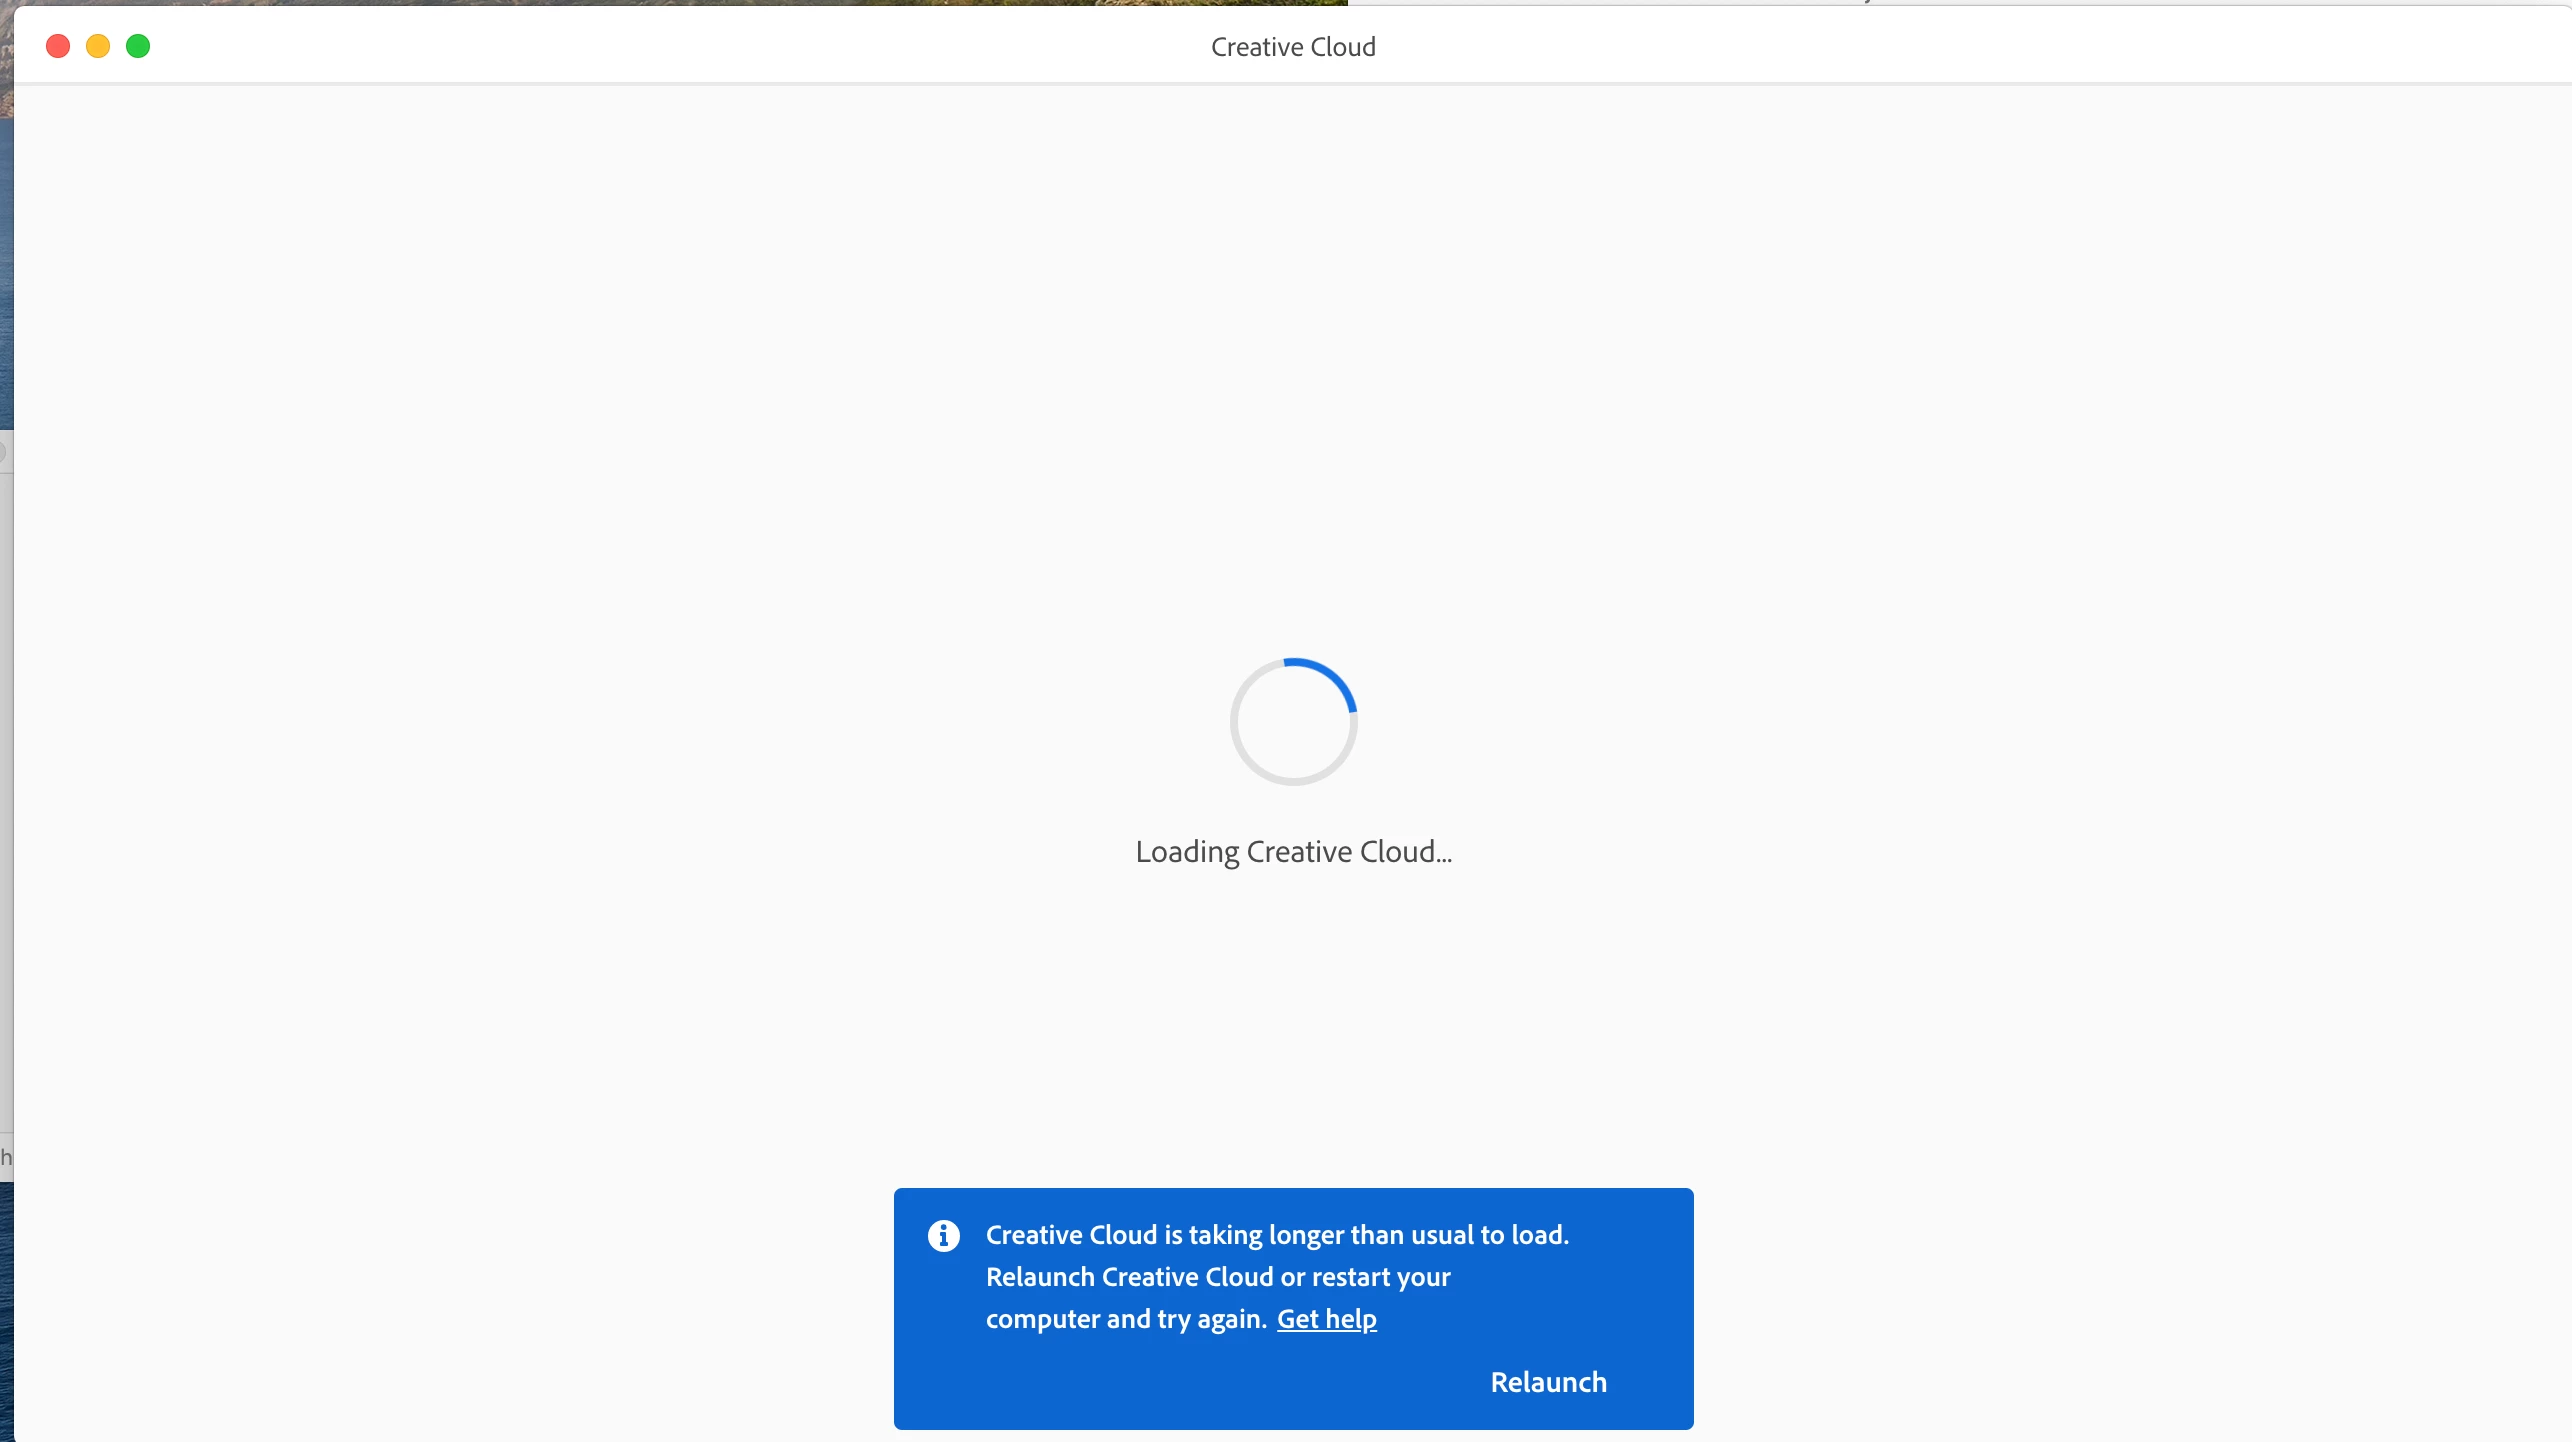Image resolution: width=2572 pixels, height=1442 pixels.
Task: Minimize the window using the yellow button
Action: (98, 46)
